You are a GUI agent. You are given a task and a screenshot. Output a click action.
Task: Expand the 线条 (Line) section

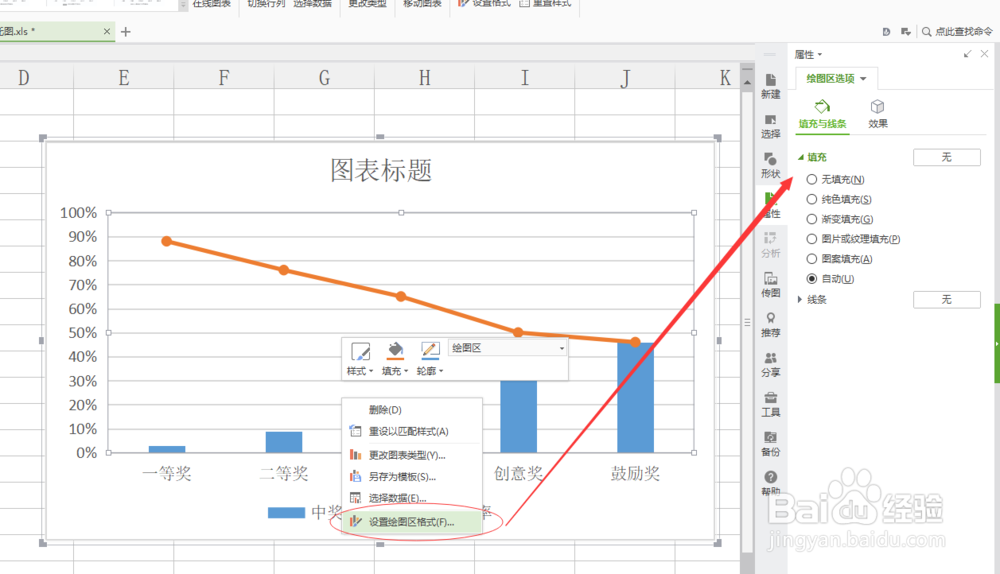[800, 299]
